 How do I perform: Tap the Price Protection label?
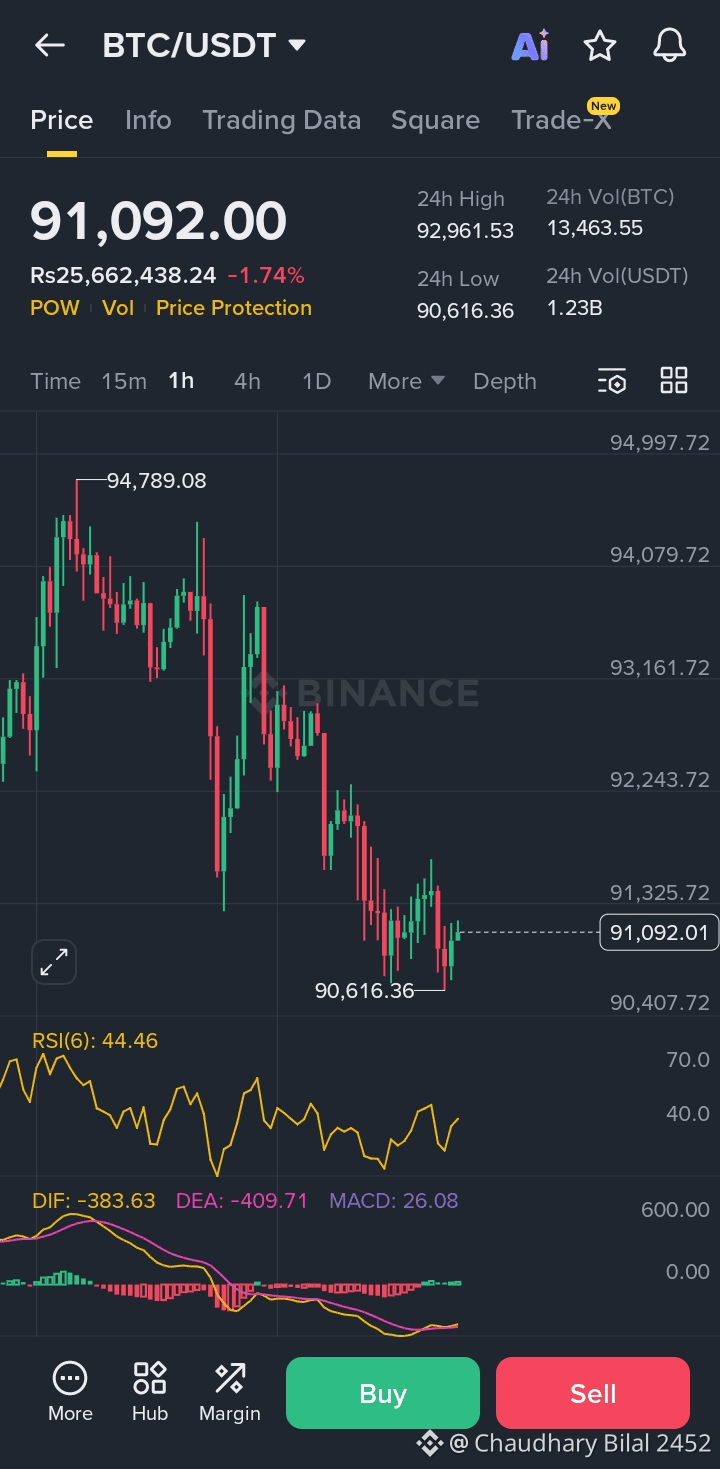234,308
